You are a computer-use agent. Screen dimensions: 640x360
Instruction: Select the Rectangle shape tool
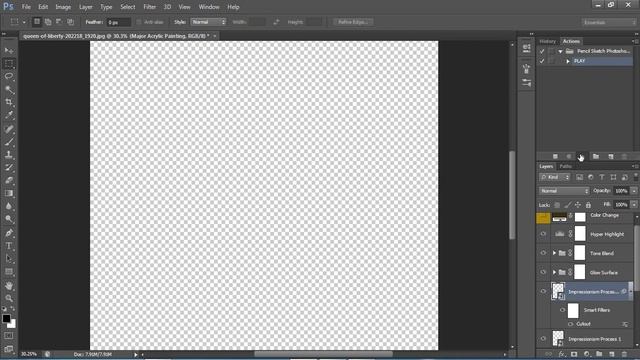tap(9, 272)
